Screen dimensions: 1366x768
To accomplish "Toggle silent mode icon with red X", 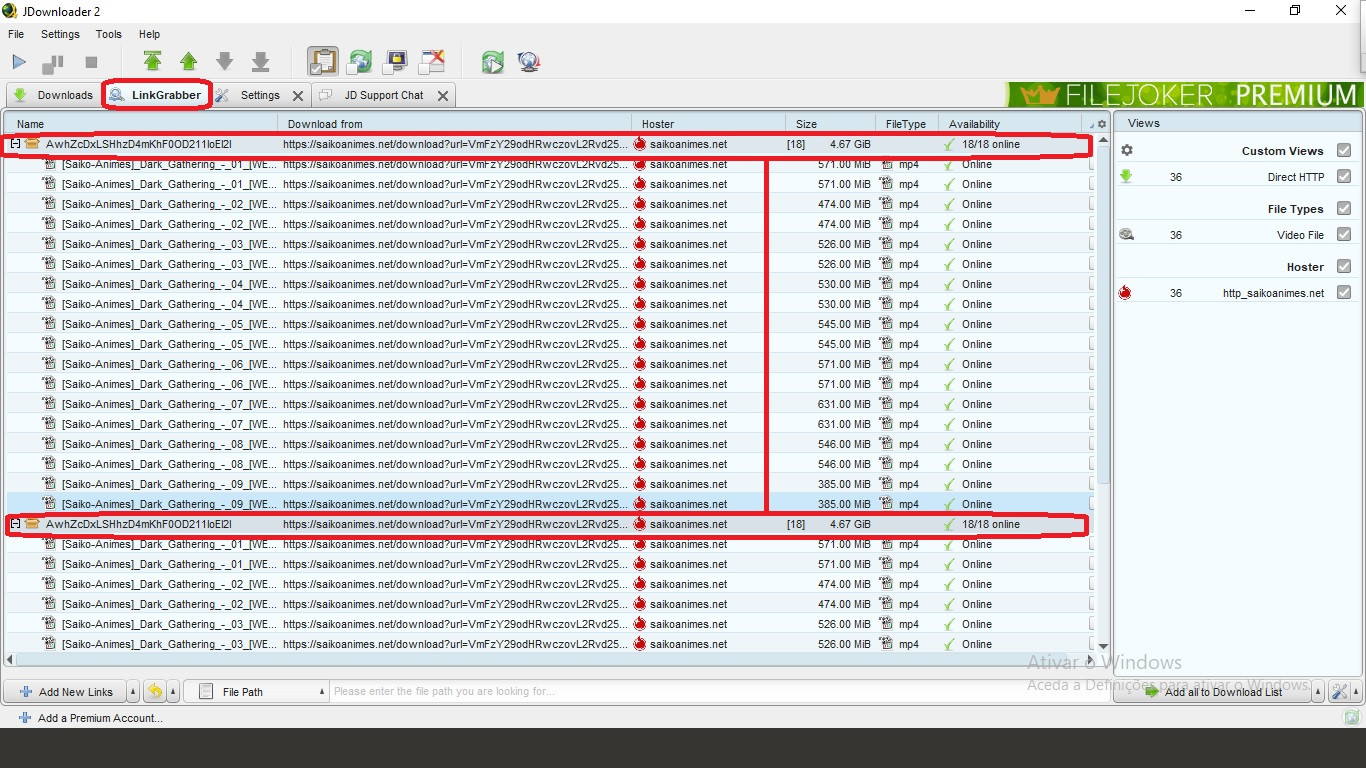I will (432, 62).
